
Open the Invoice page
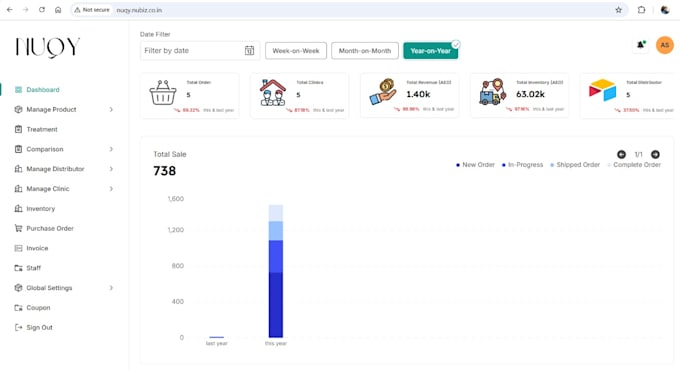pyautogui.click(x=37, y=248)
